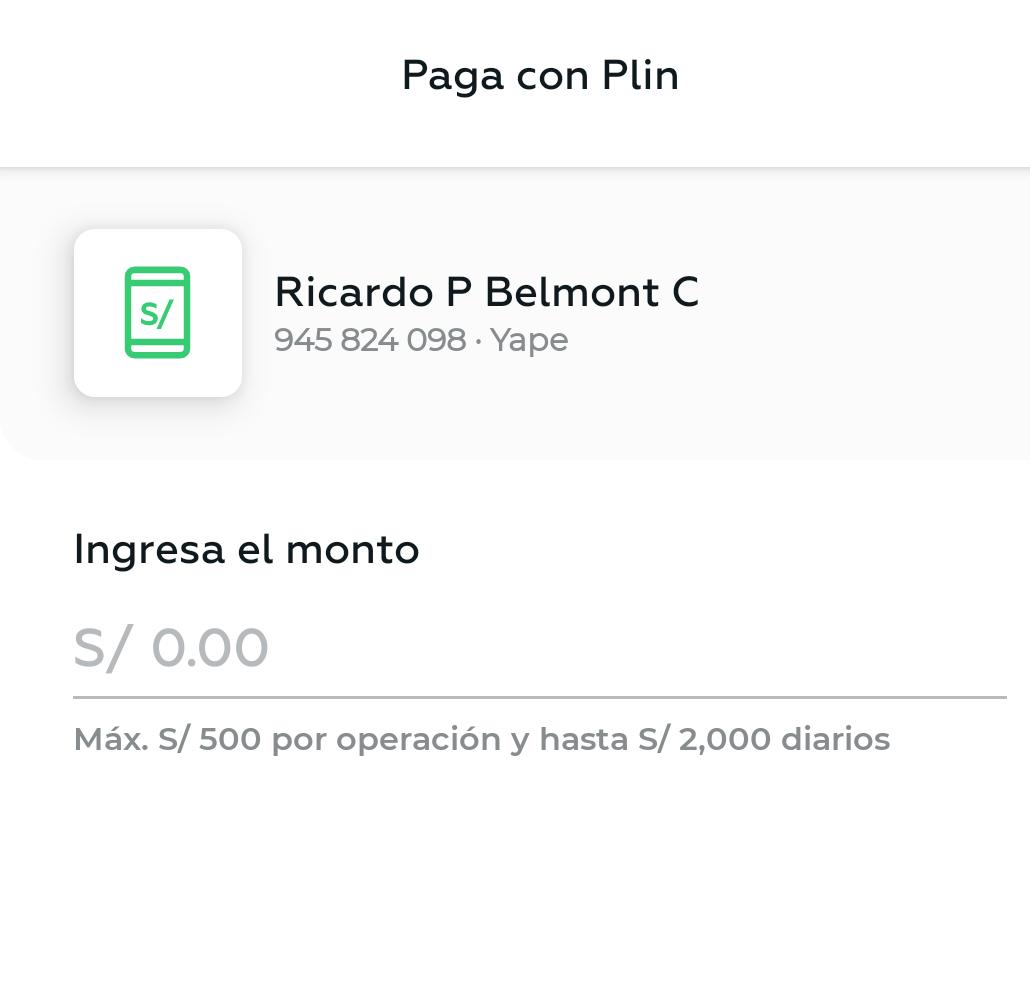Screen dimensions: 1030x1003
Task: Tap the surname Belmont in recipient name
Action: pyautogui.click(x=572, y=292)
